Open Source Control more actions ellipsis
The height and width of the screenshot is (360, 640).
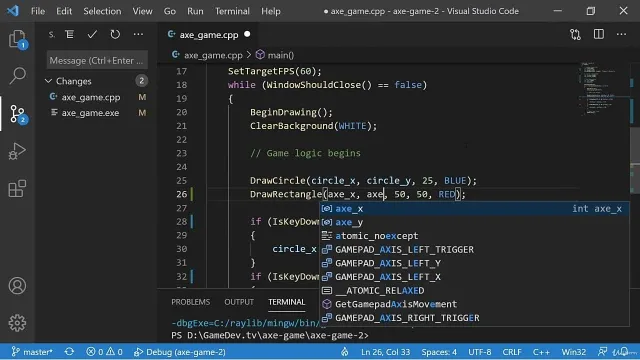click(138, 35)
